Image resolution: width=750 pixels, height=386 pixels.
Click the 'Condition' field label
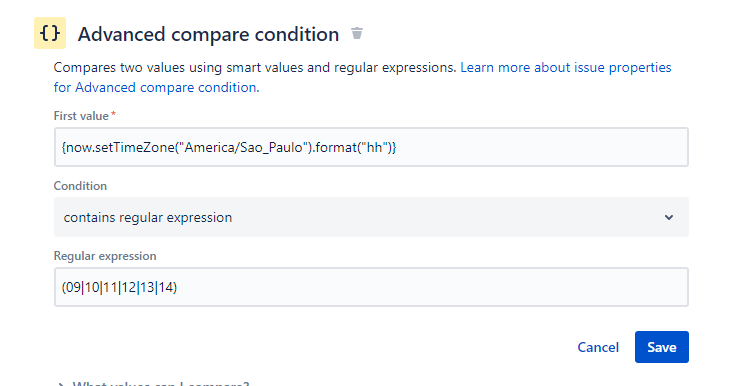(x=80, y=186)
